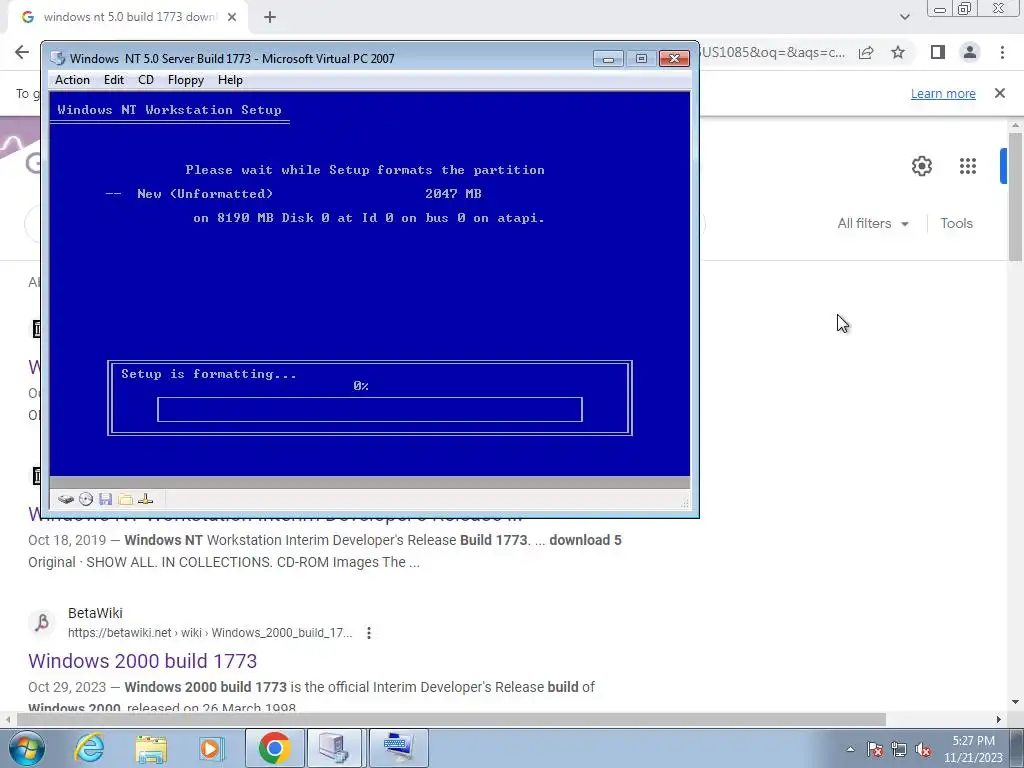
Task: Open Windows Media Player from taskbar
Action: (x=211, y=748)
